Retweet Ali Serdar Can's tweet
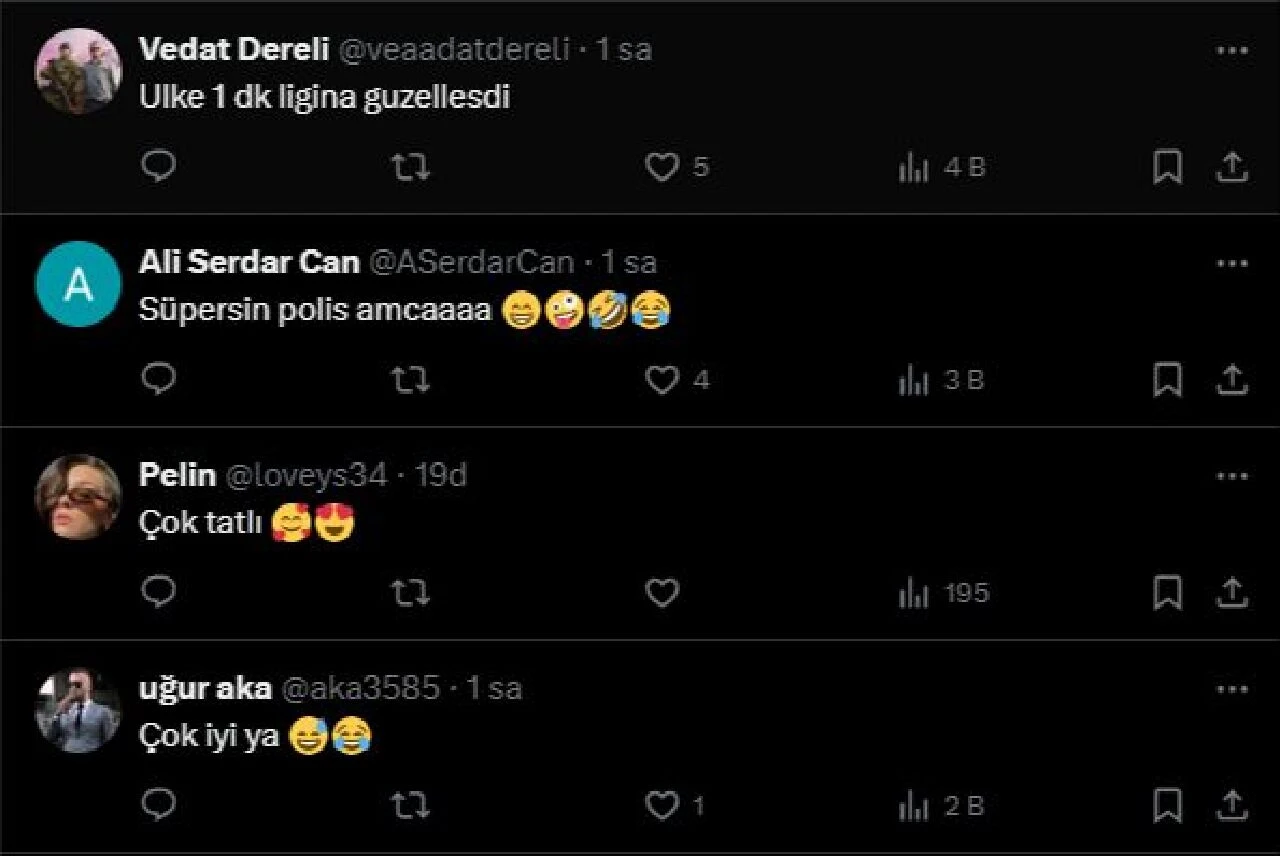Image resolution: width=1280 pixels, height=856 pixels. tap(410, 380)
